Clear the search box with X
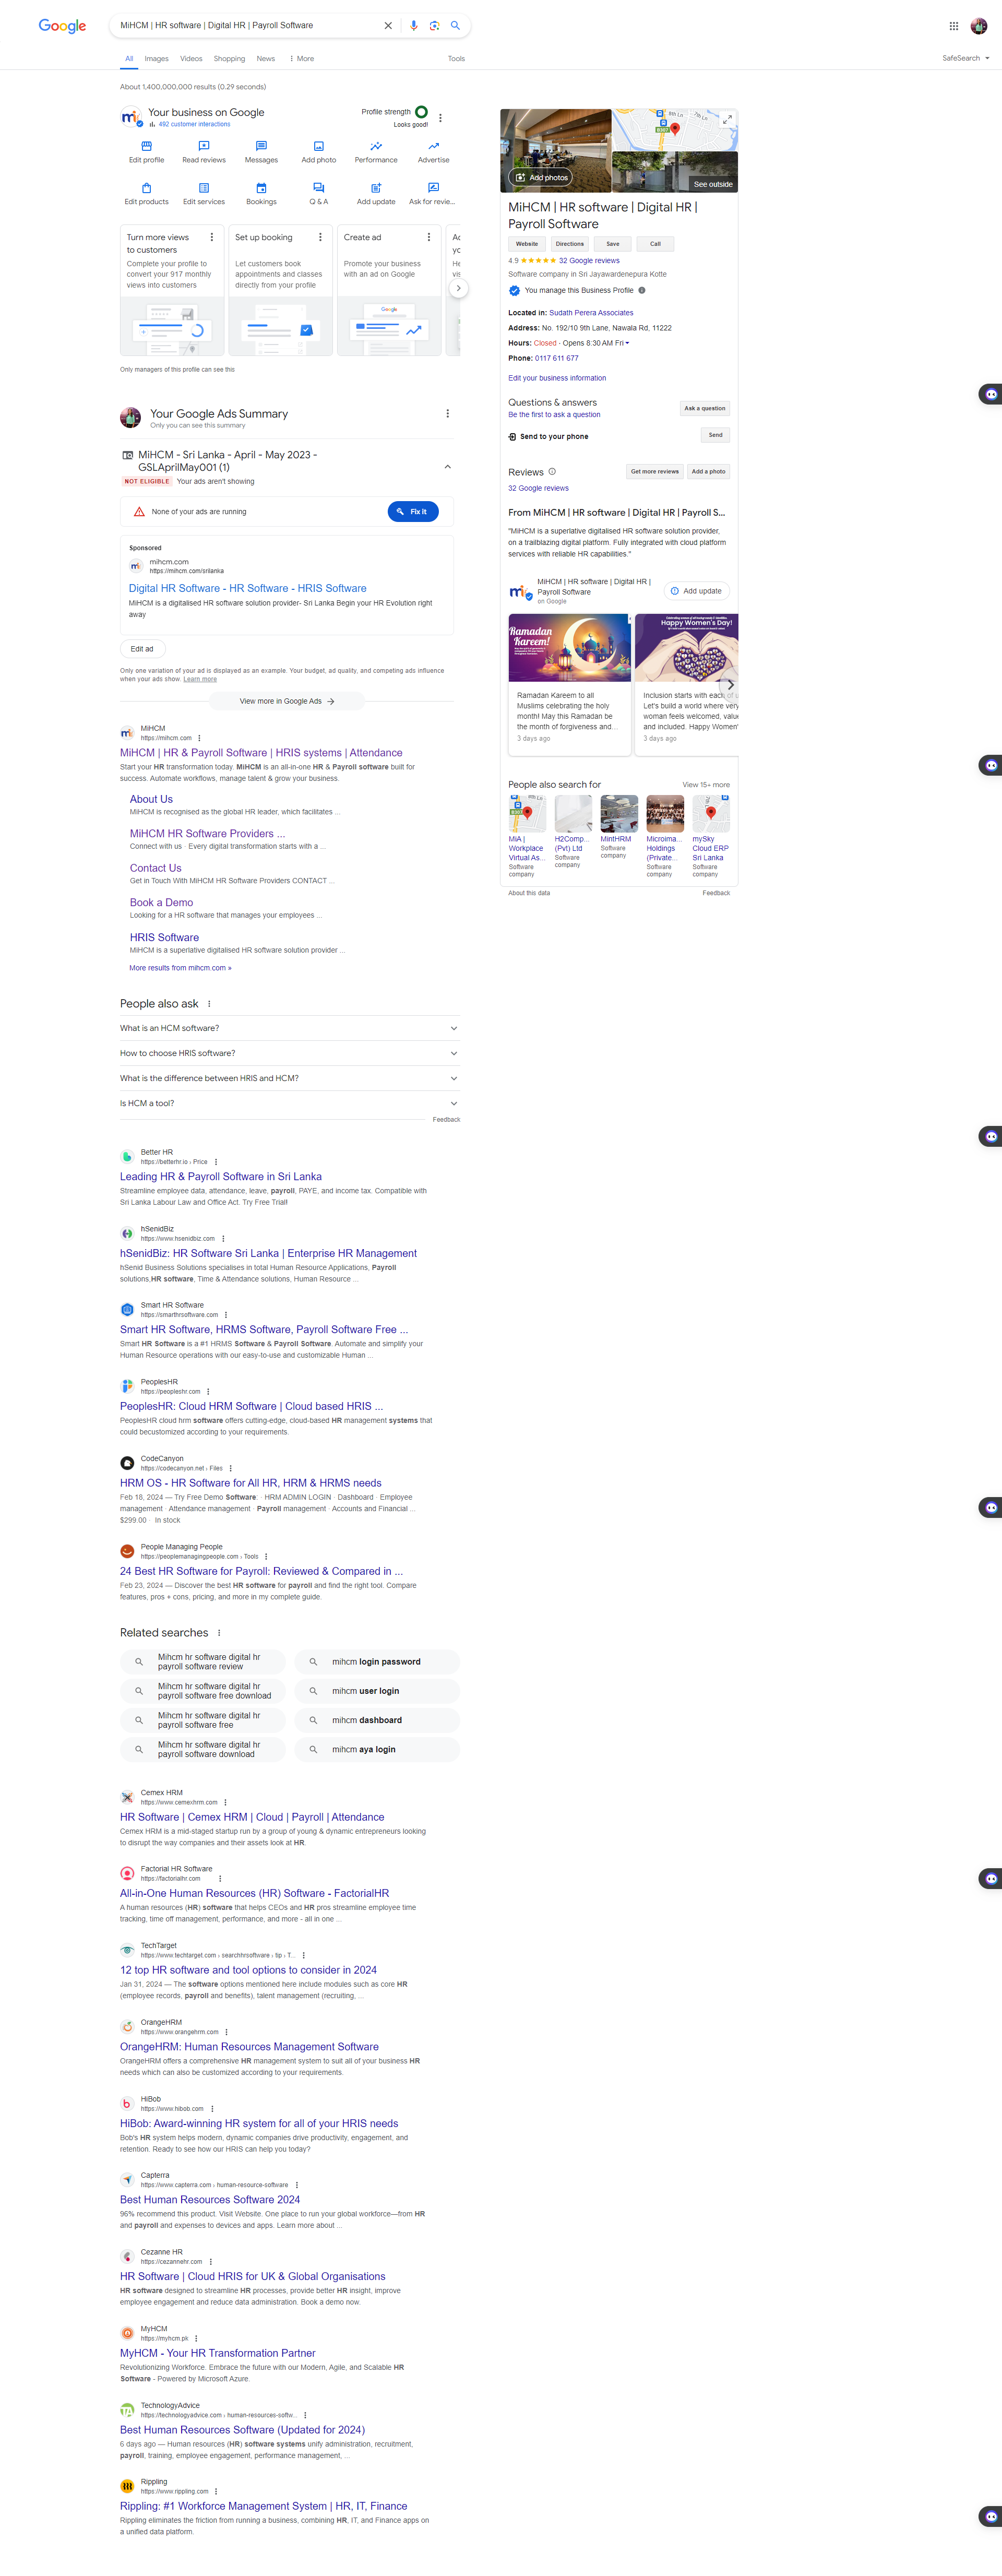Image resolution: width=1002 pixels, height=2576 pixels. (388, 26)
